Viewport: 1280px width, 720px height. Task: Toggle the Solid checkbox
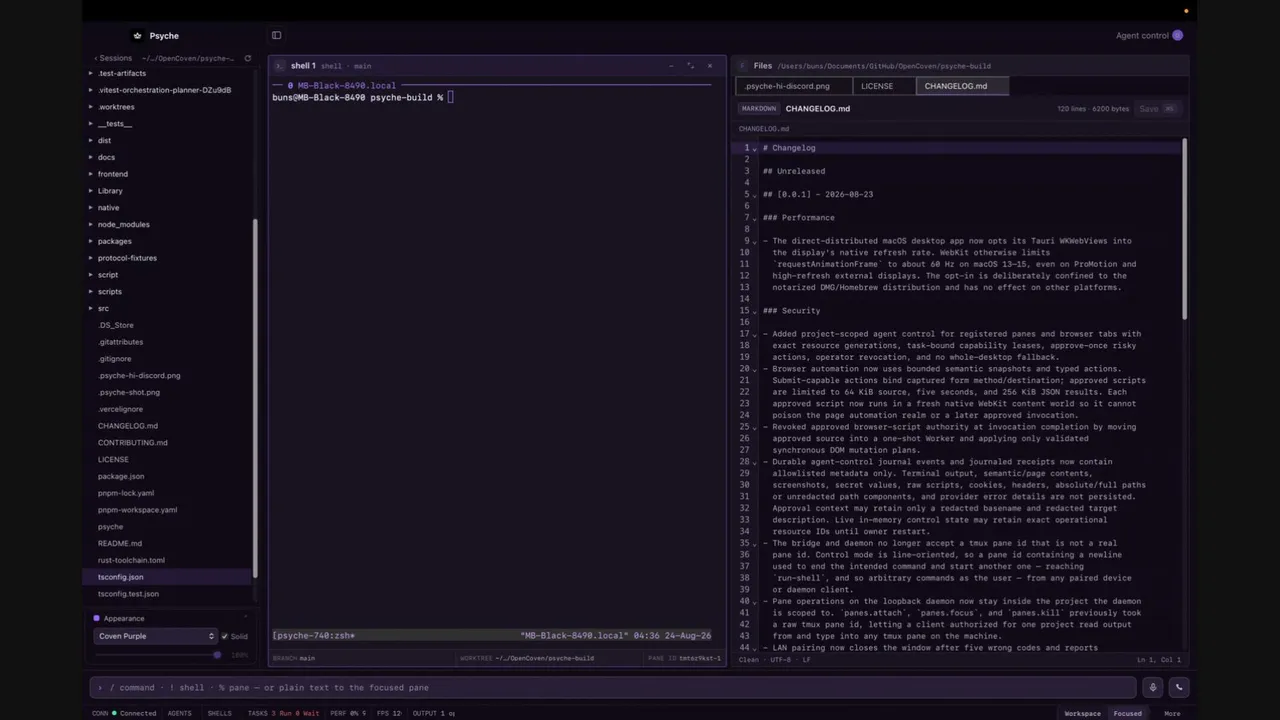click(x=225, y=636)
